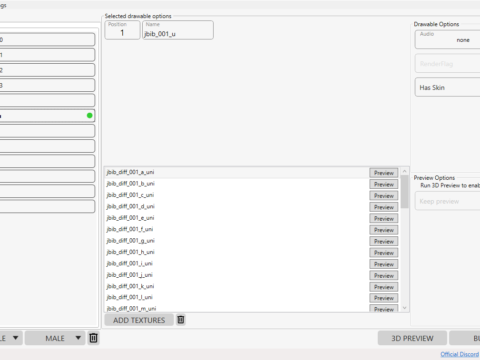Preview texture jbib_diff_001_e_uni

click(384, 219)
